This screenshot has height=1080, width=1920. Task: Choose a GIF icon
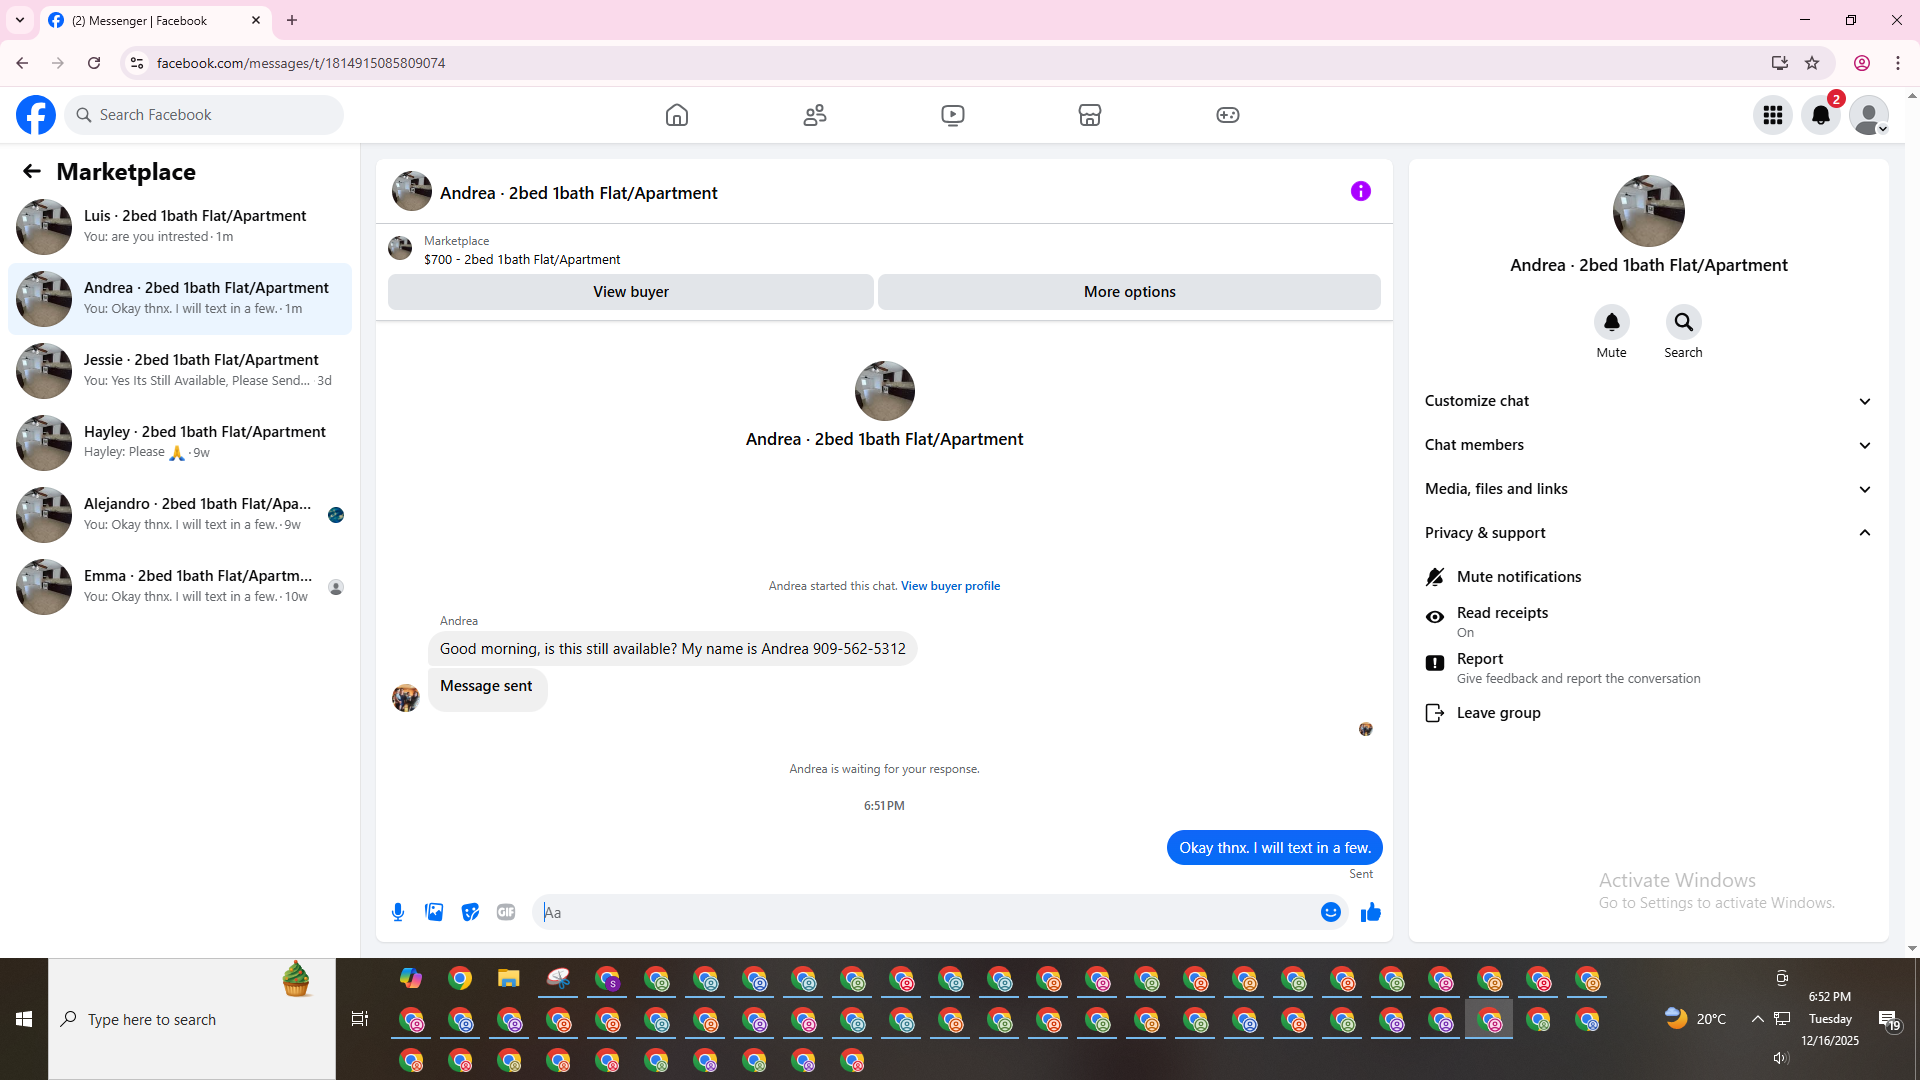tap(506, 912)
